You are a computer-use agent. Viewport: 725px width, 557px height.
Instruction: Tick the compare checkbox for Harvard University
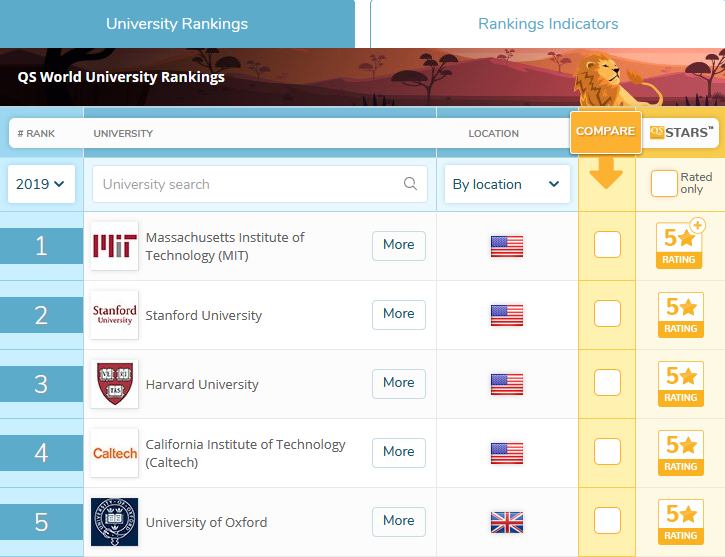[607, 382]
